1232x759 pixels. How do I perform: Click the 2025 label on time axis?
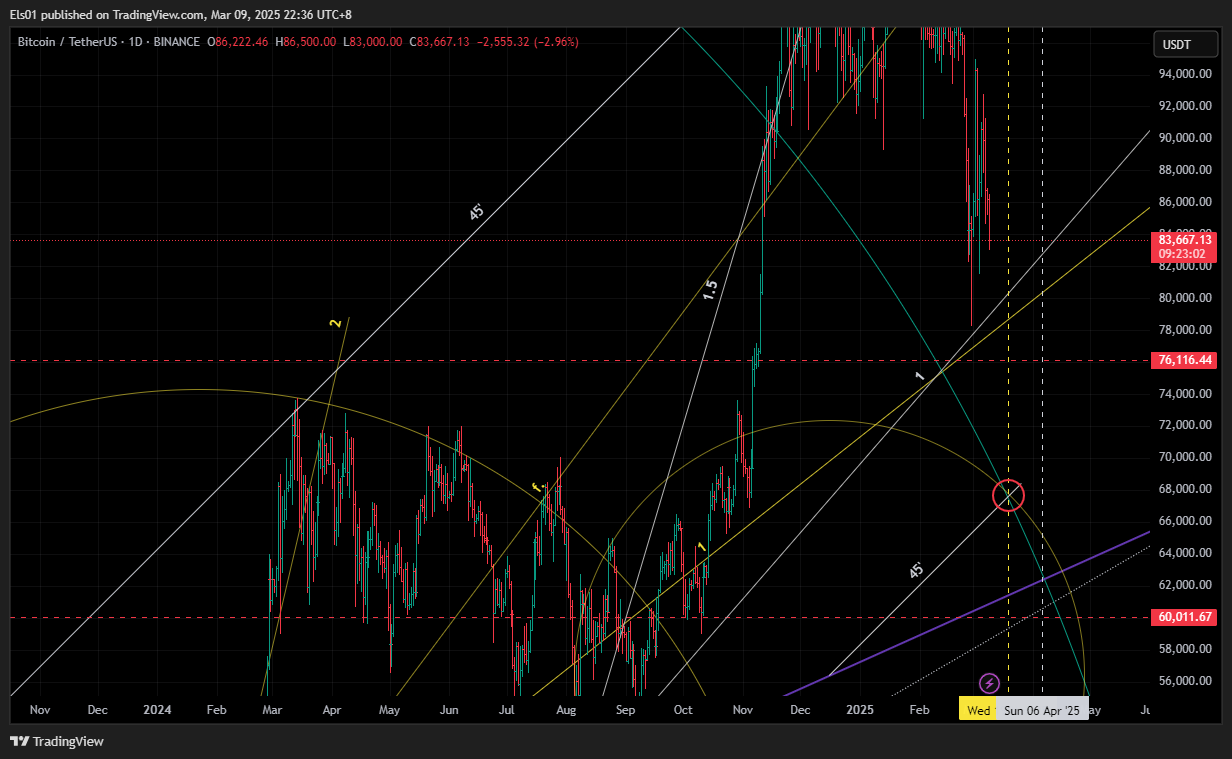click(x=860, y=710)
